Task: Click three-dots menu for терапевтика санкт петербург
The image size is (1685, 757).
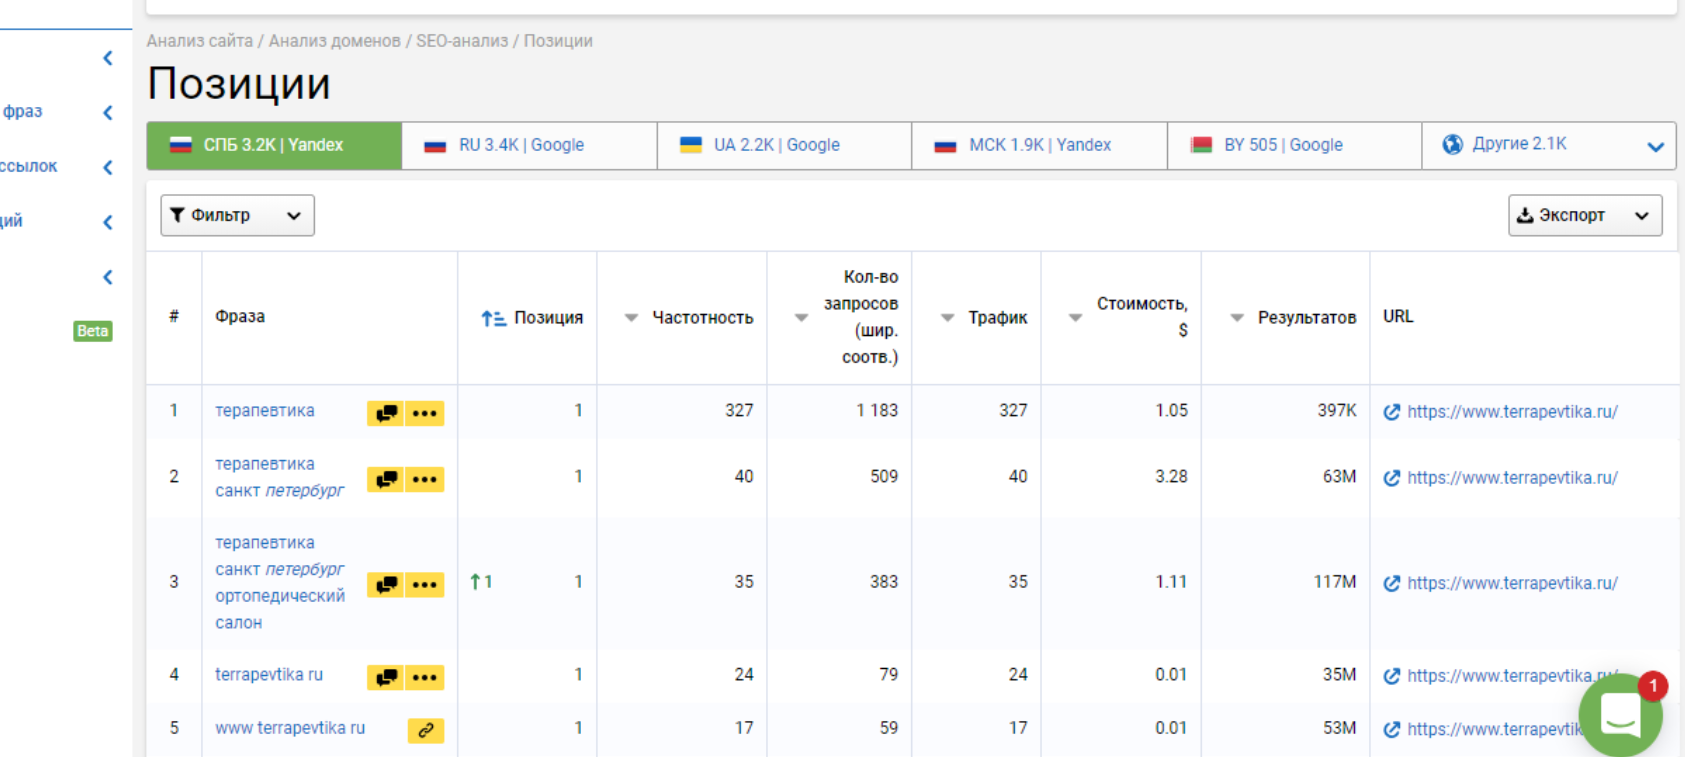Action: (424, 479)
